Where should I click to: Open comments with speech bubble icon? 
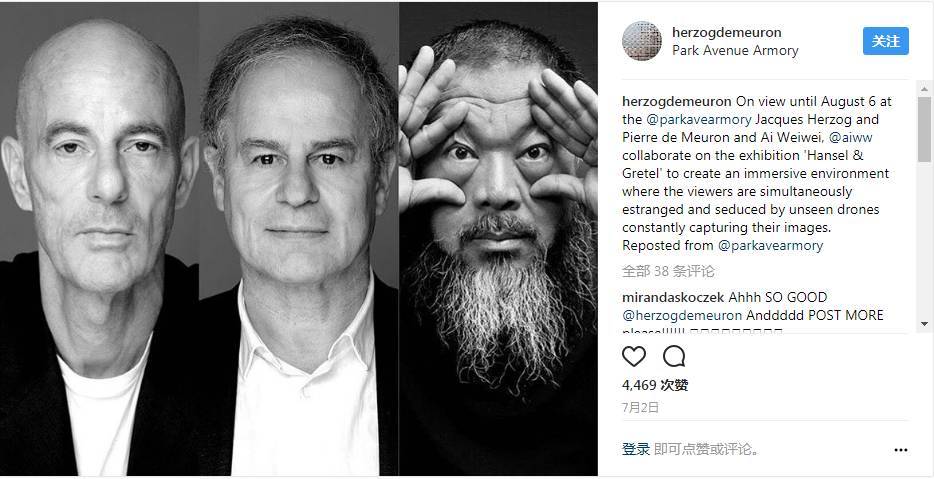click(674, 356)
